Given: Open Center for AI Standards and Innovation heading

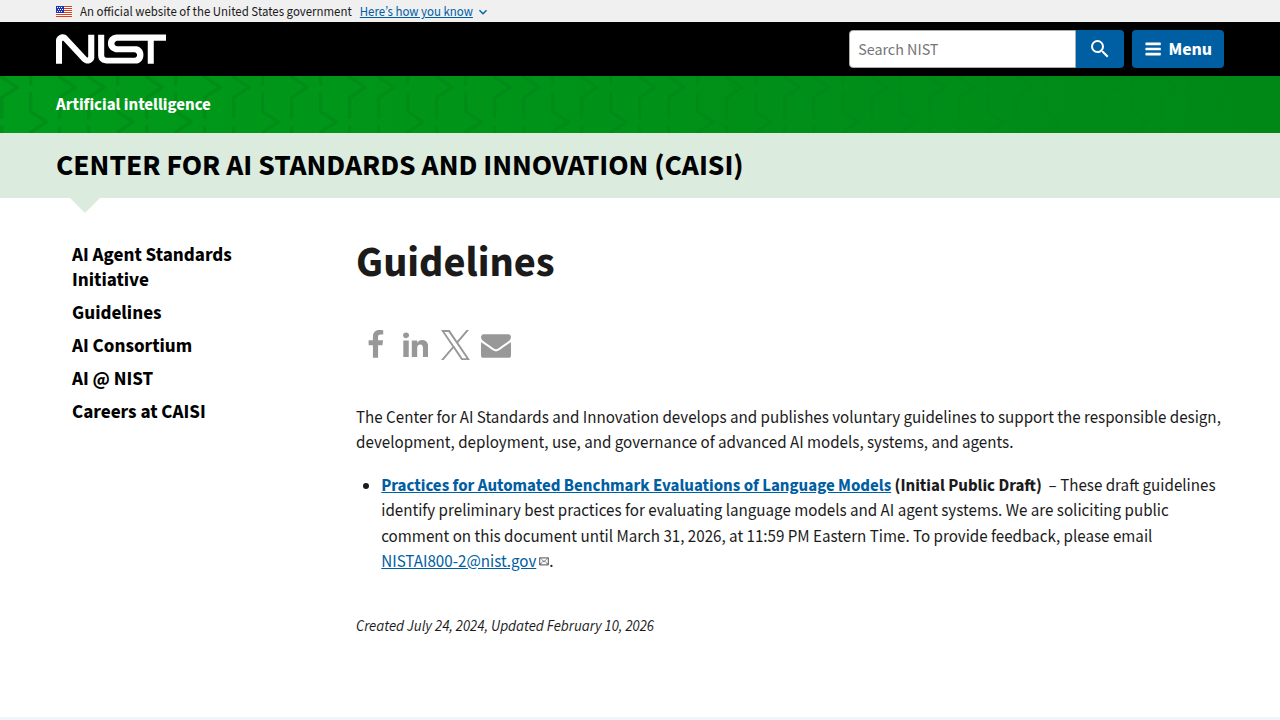Looking at the screenshot, I should (x=399, y=165).
